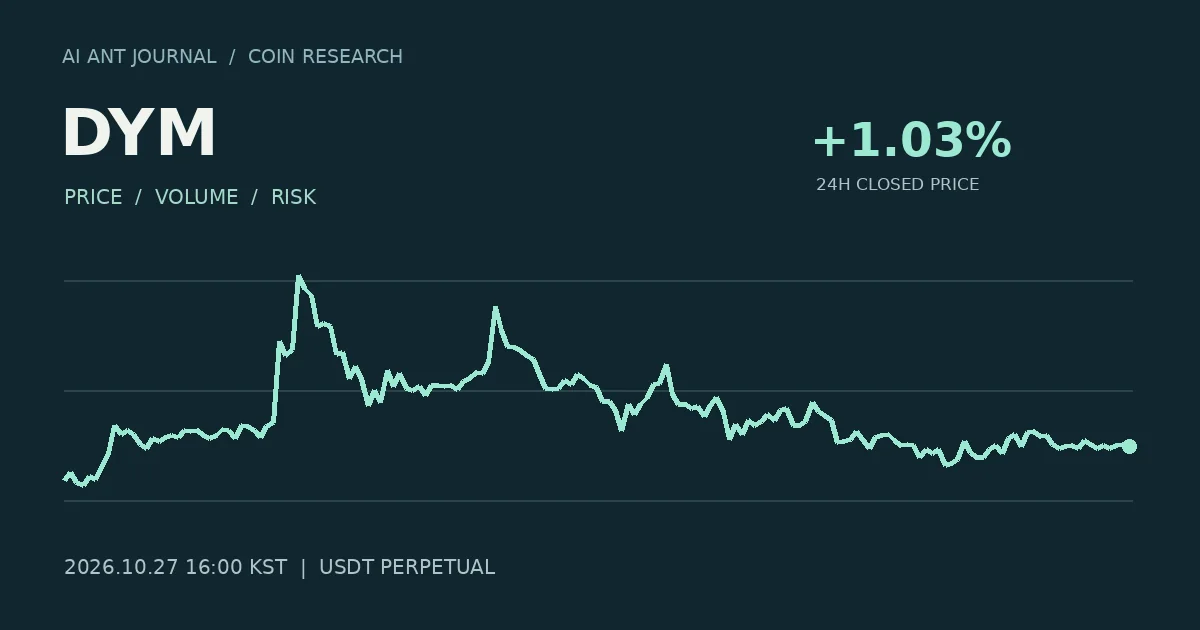
Task: Click the highest peak of the price chart
Action: (298, 277)
